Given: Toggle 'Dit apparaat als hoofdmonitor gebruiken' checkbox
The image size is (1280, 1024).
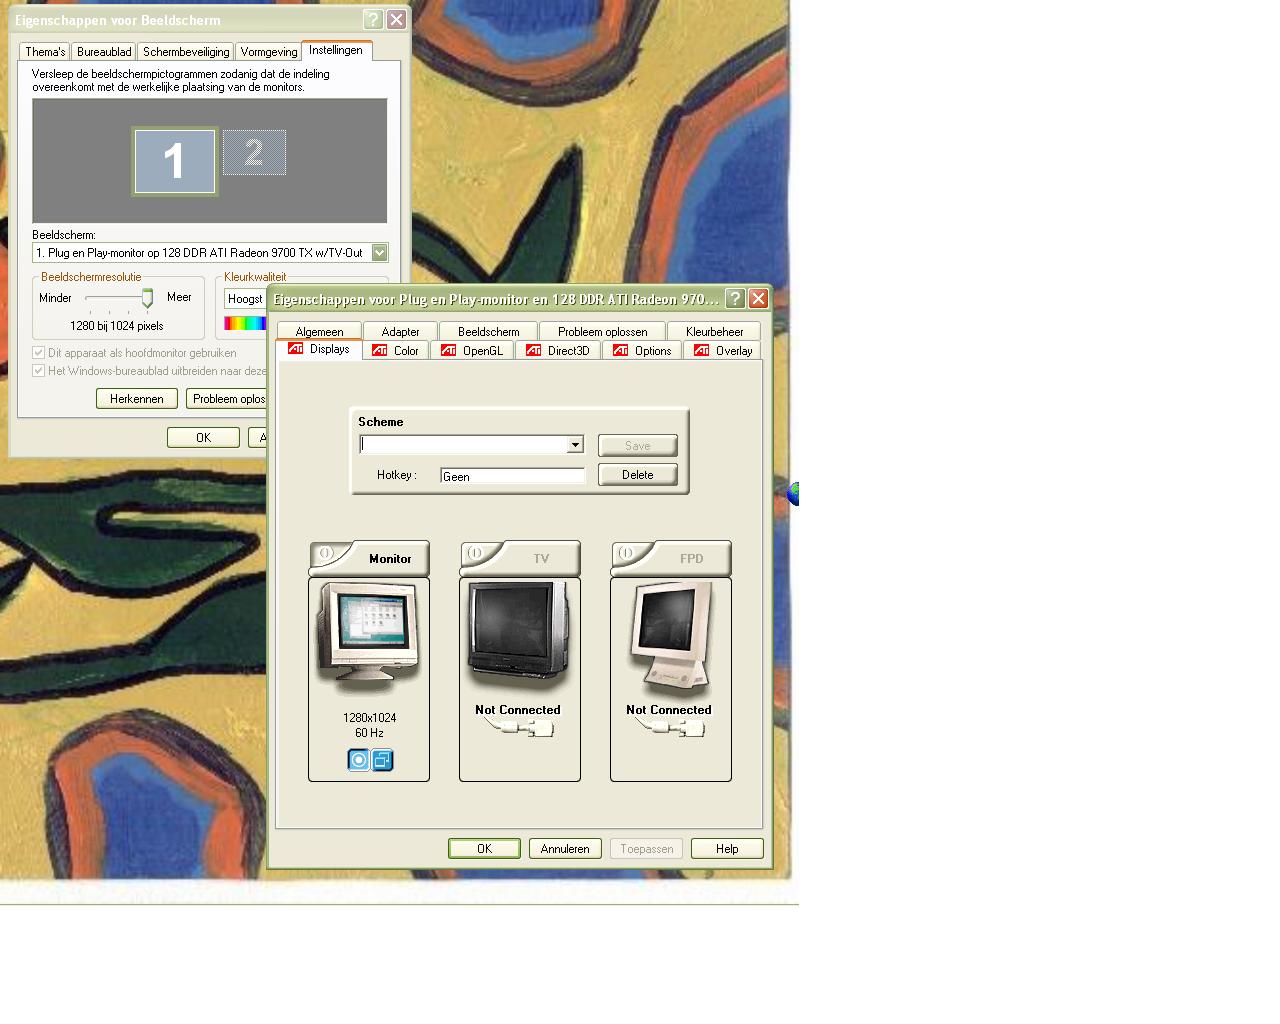Looking at the screenshot, I should [x=39, y=353].
